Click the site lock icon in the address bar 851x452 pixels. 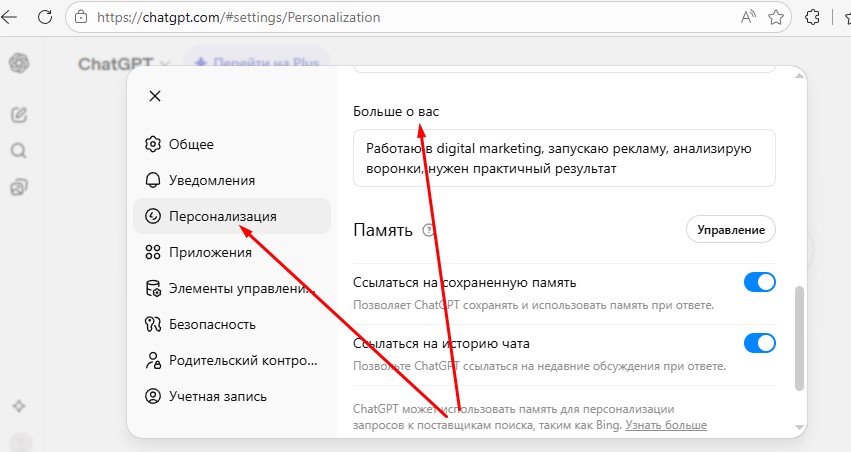pyautogui.click(x=81, y=17)
